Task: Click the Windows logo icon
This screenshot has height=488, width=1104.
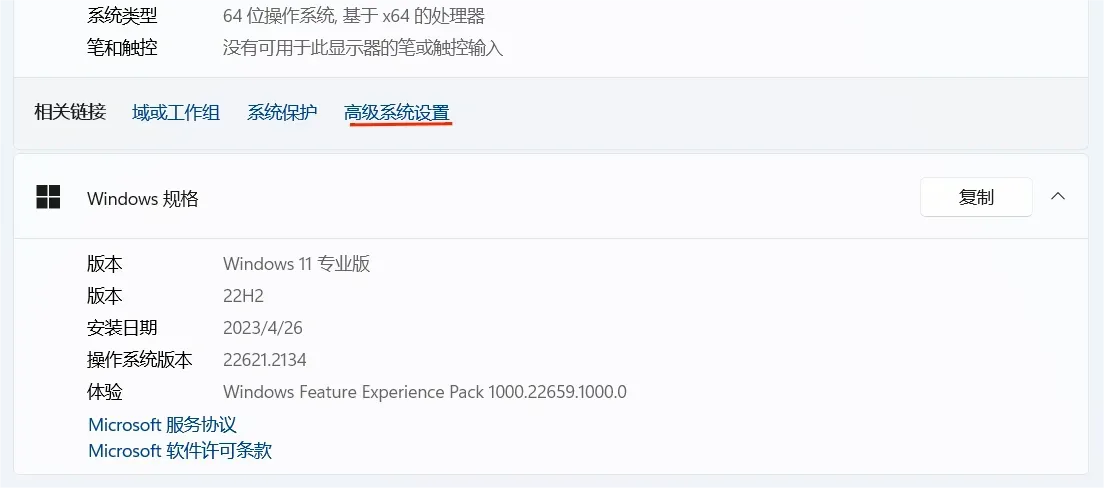Action: [48, 197]
